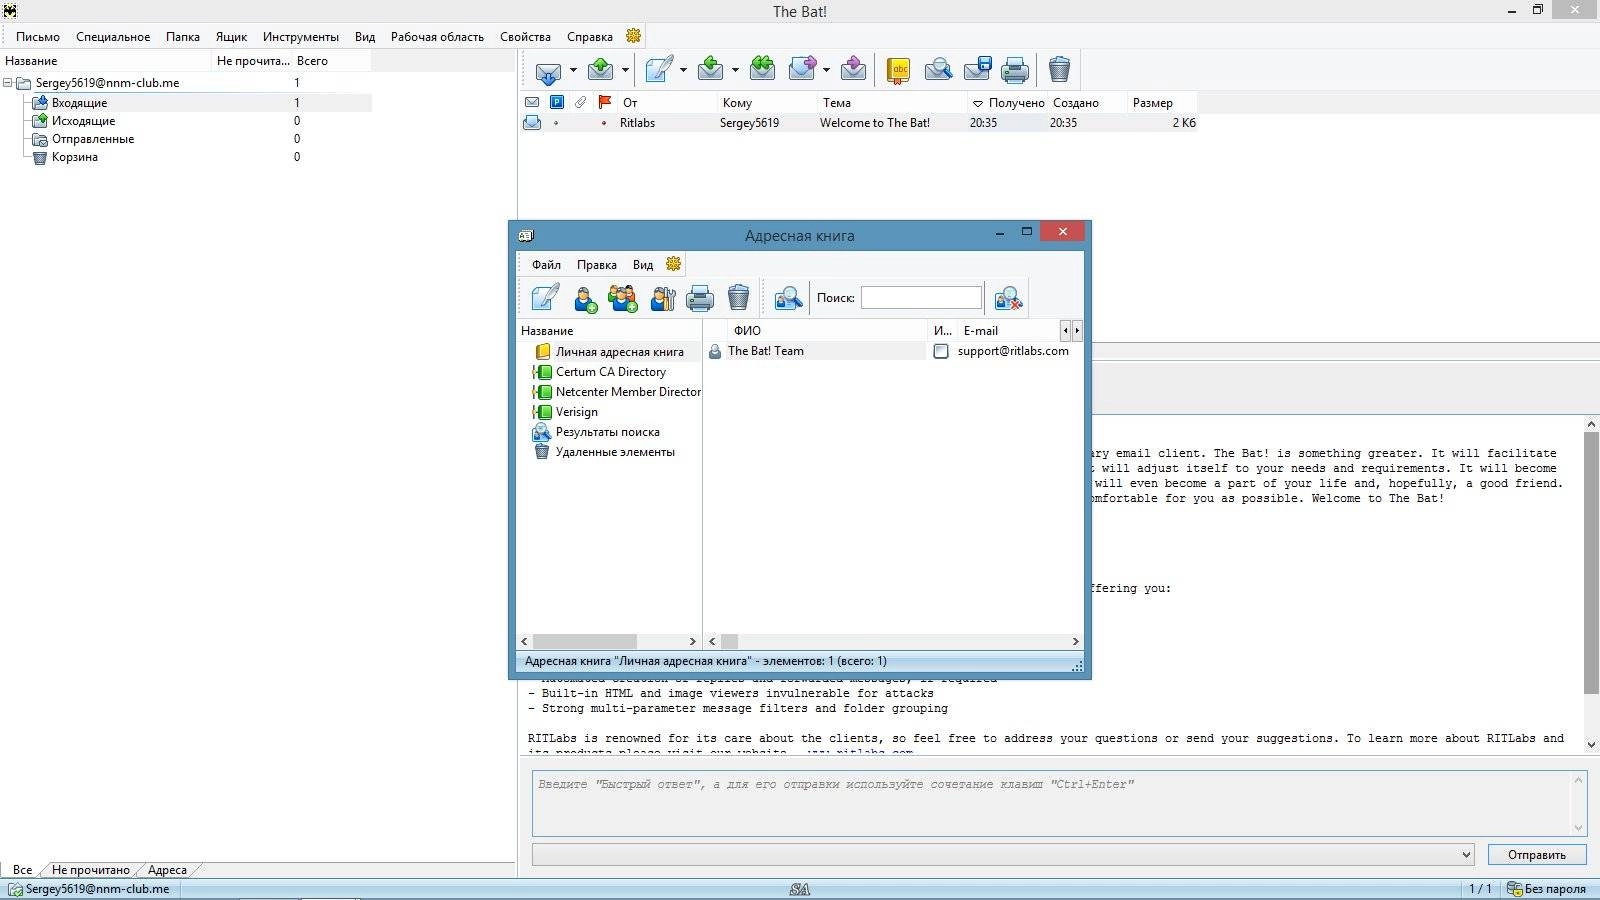1600x900 pixels.
Task: Open the Рабочая область menu
Action: (x=437, y=37)
